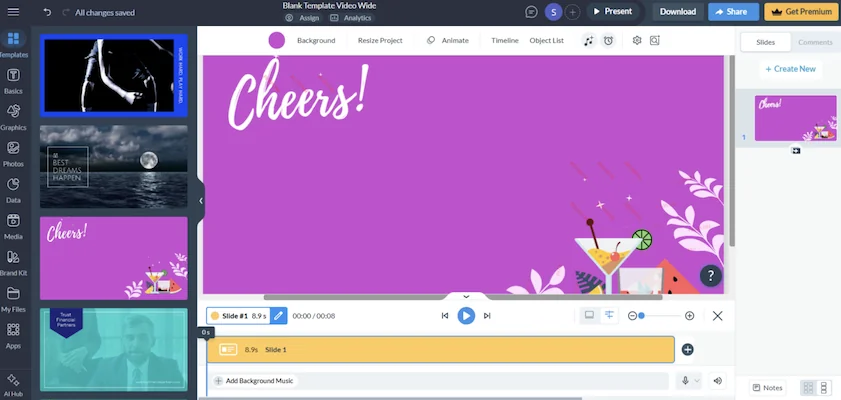Mute the timeline speaker volume
The height and width of the screenshot is (400, 841).
pos(717,381)
